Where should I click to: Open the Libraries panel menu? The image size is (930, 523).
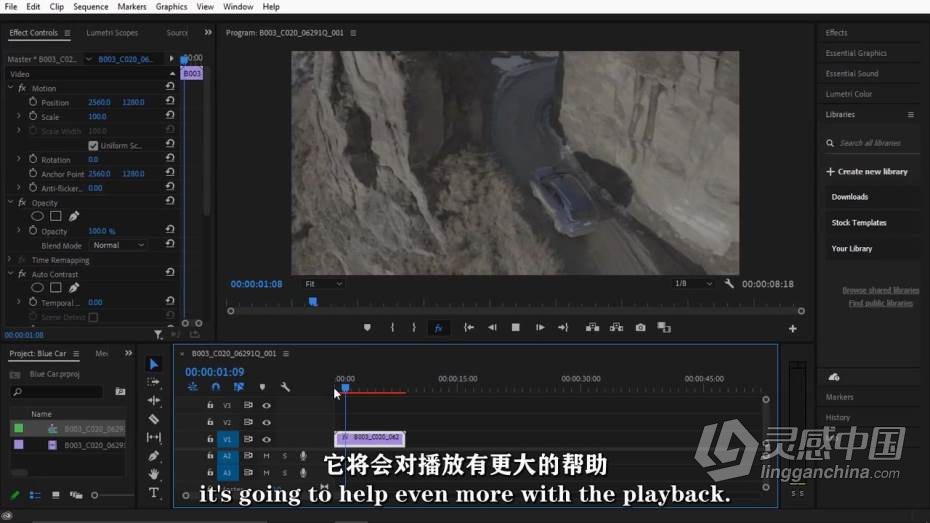[x=910, y=114]
